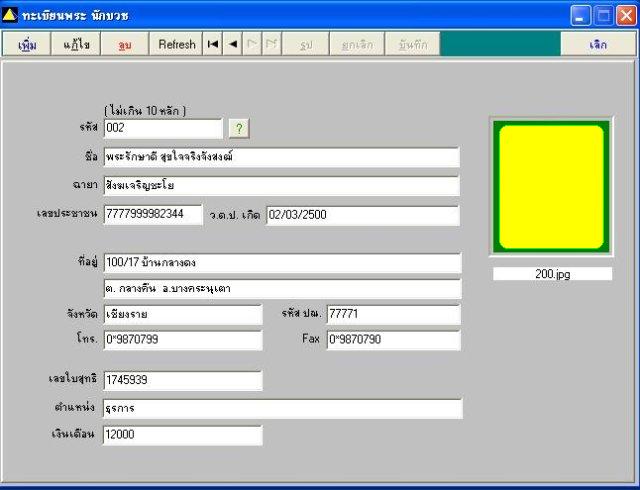Click the แก้ไข (edit) toolbar button
The width and height of the screenshot is (640, 490).
point(76,44)
